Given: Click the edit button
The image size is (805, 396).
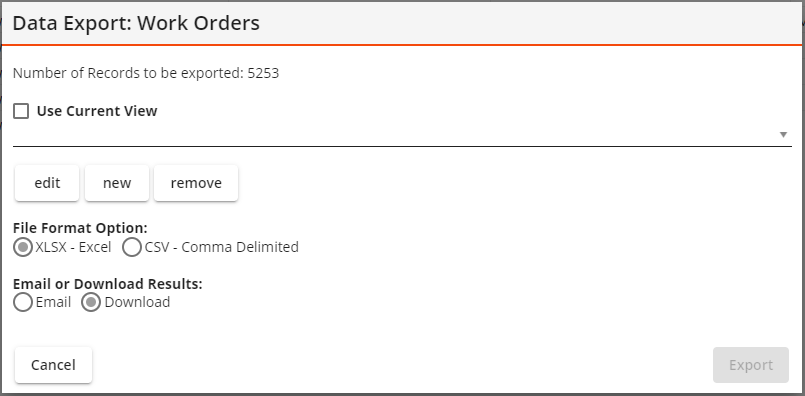Looking at the screenshot, I should 47,183.
